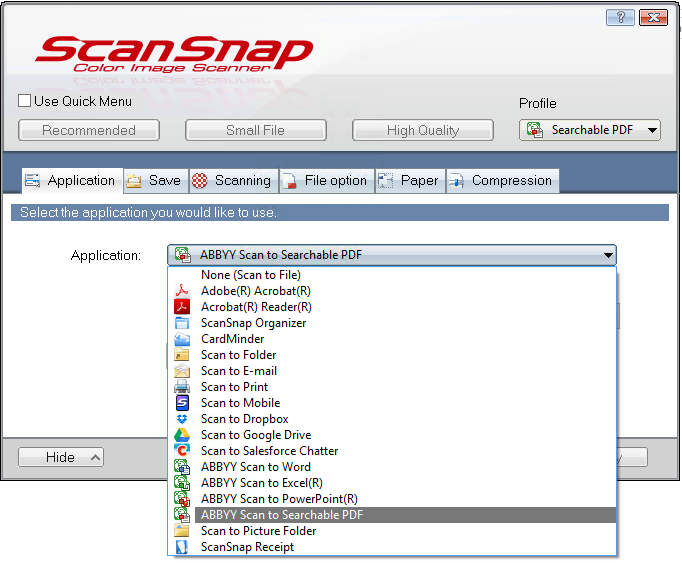The height and width of the screenshot is (563, 682).
Task: Select highlighted ABBYY Scan to Searchable PDF
Action: [x=392, y=515]
